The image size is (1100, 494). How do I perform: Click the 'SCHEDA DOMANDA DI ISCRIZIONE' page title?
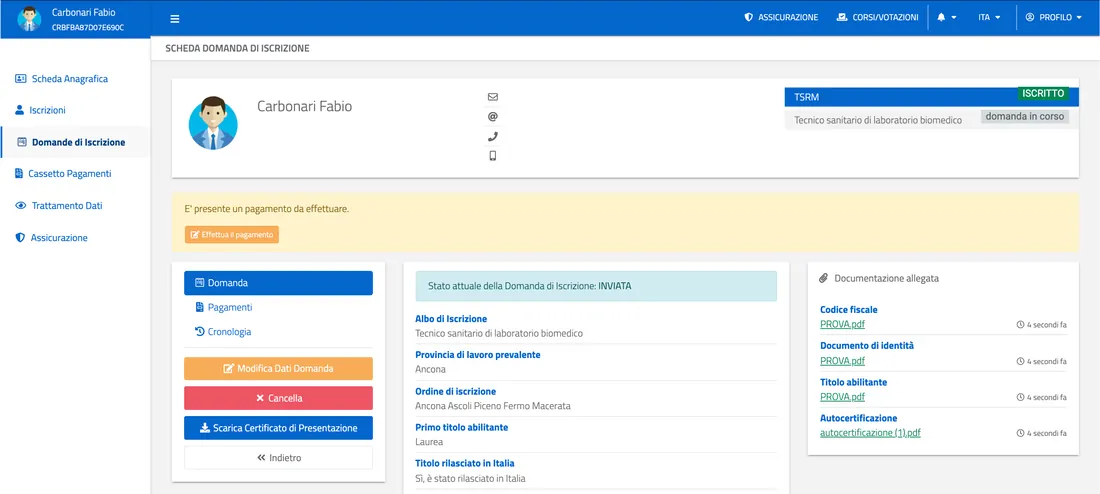point(237,49)
